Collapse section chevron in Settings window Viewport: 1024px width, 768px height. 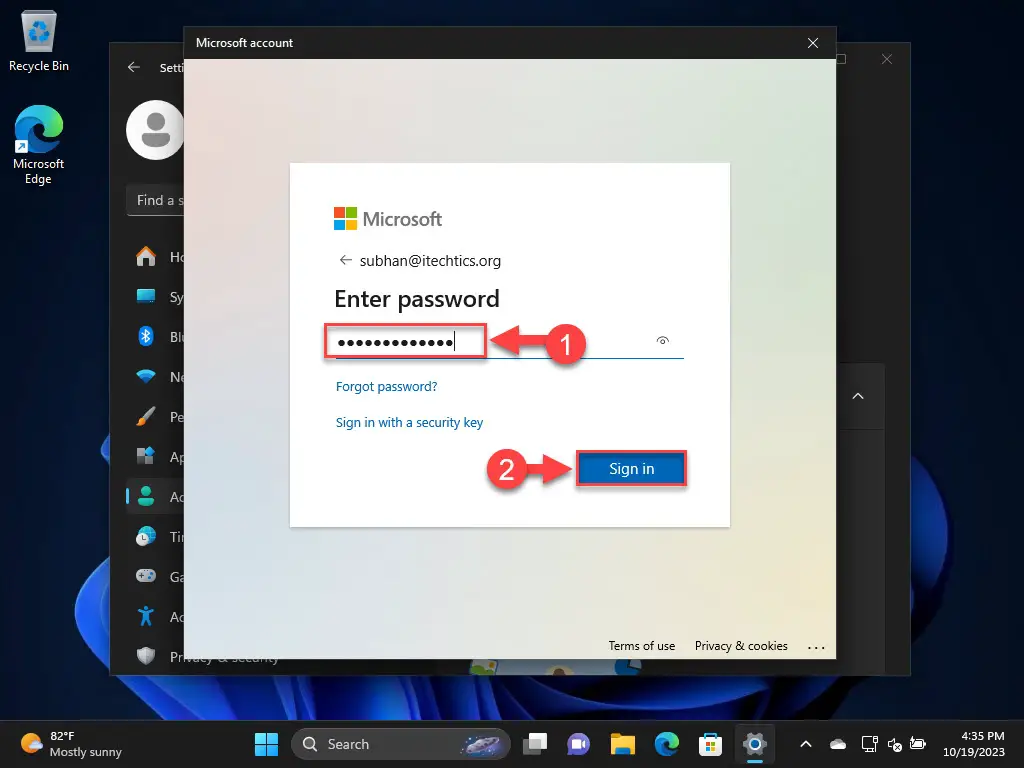(x=858, y=396)
